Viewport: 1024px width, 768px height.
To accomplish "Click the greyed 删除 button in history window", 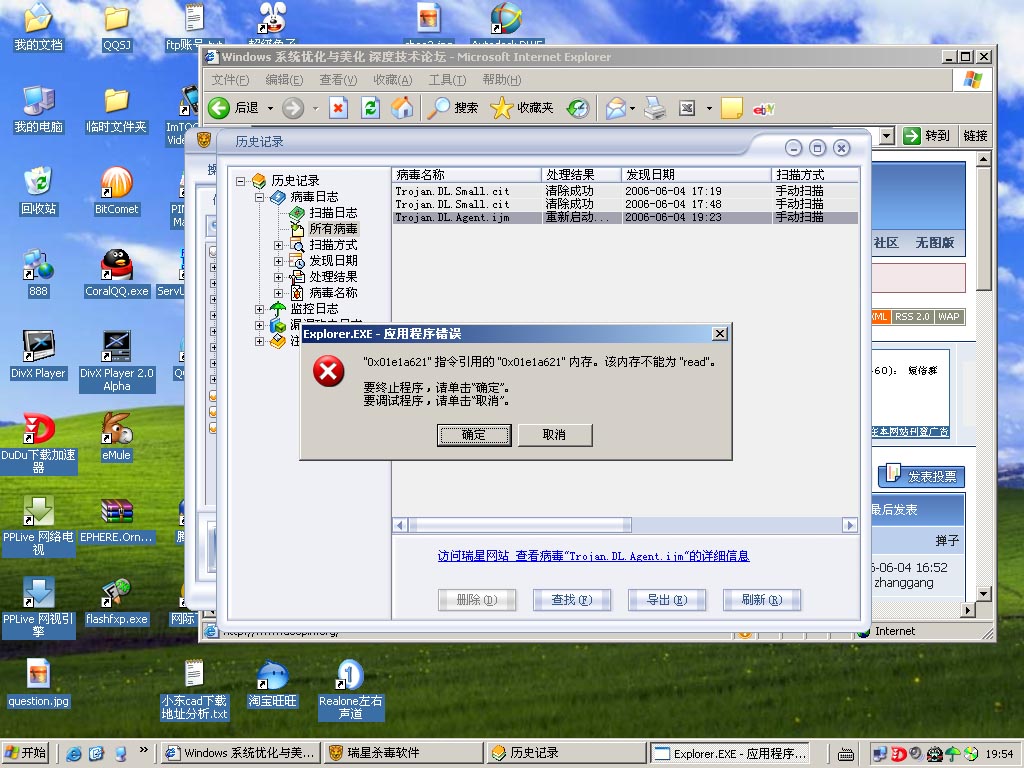I will [x=477, y=600].
